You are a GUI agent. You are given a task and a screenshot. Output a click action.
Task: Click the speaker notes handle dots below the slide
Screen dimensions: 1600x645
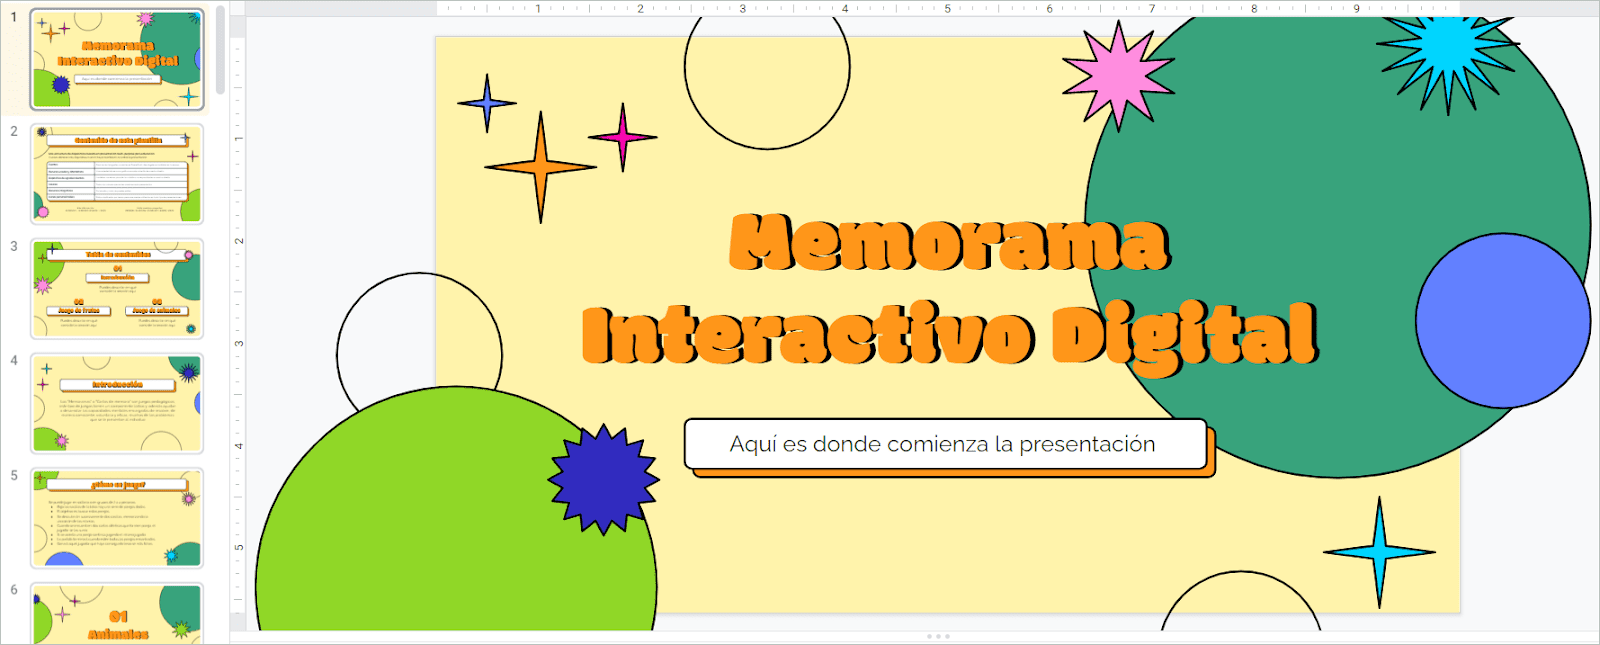tap(938, 636)
